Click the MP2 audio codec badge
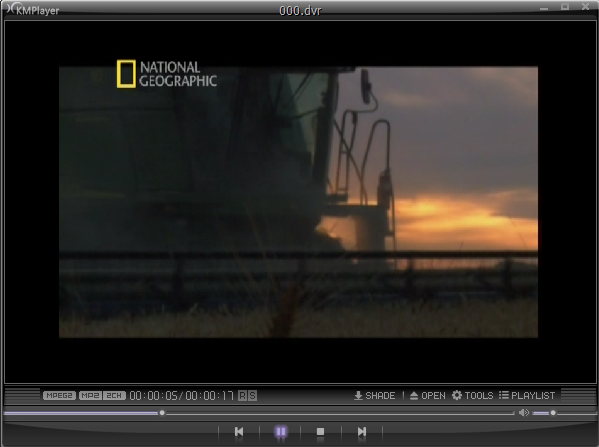Screen dimensions: 599x447 pos(90,395)
